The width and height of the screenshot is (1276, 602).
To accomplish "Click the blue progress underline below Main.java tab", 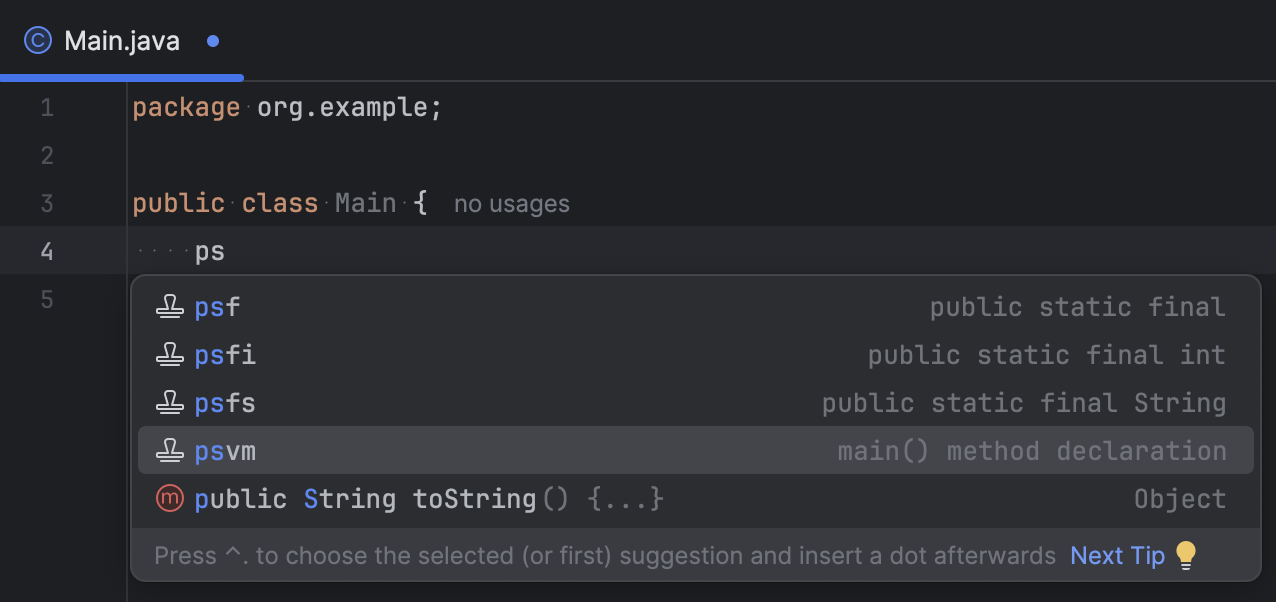I will [x=122, y=77].
